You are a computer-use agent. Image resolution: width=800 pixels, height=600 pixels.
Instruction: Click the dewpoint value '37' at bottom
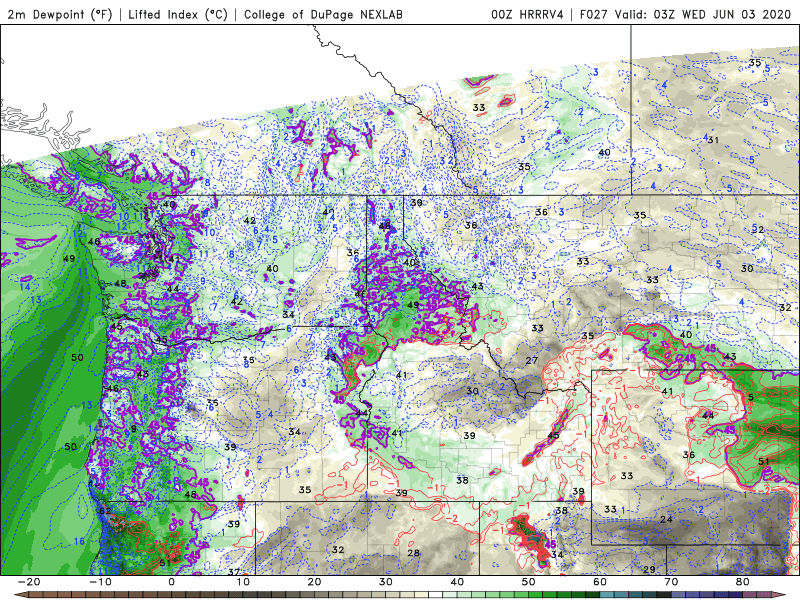(234, 572)
